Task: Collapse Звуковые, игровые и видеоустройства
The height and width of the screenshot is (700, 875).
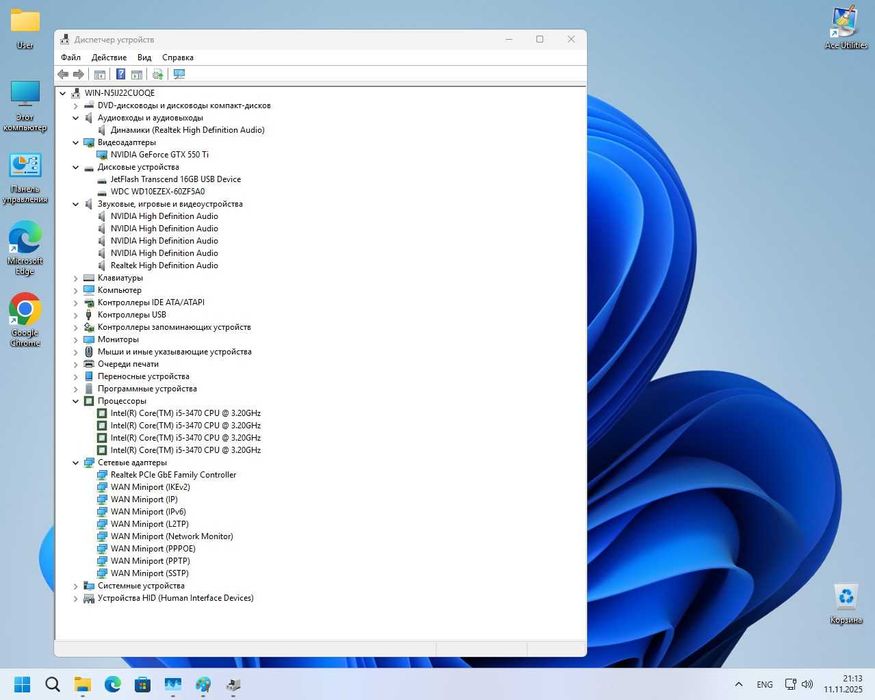Action: pos(75,204)
